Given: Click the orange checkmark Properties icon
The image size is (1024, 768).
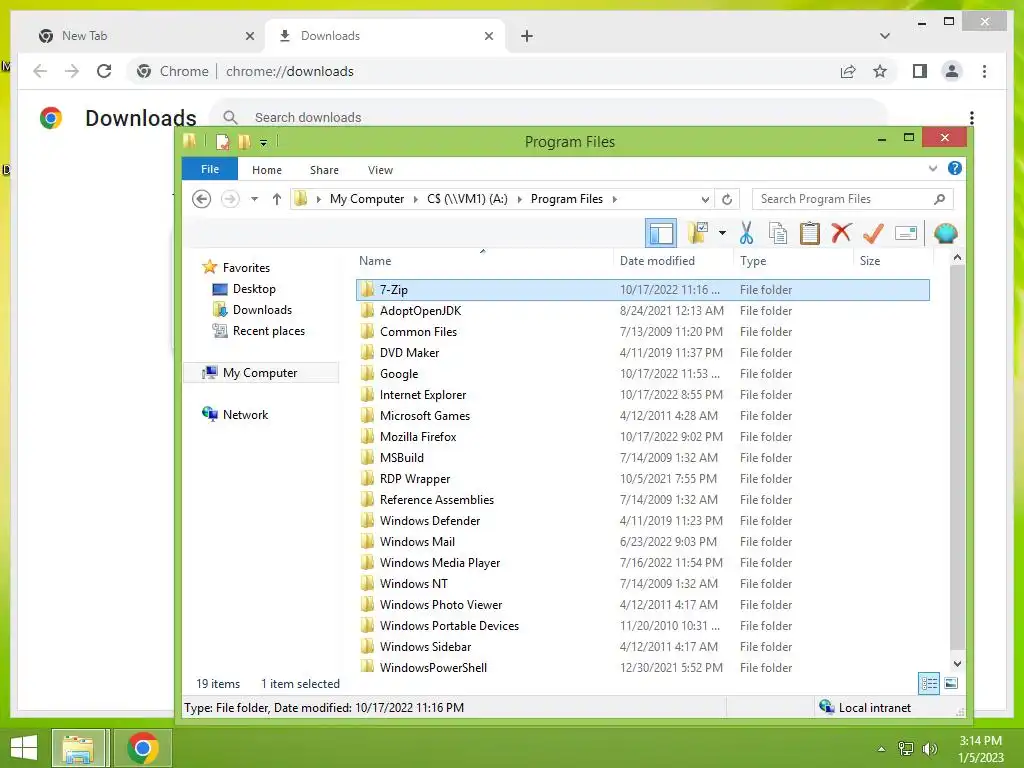Looking at the screenshot, I should pos(873,233).
